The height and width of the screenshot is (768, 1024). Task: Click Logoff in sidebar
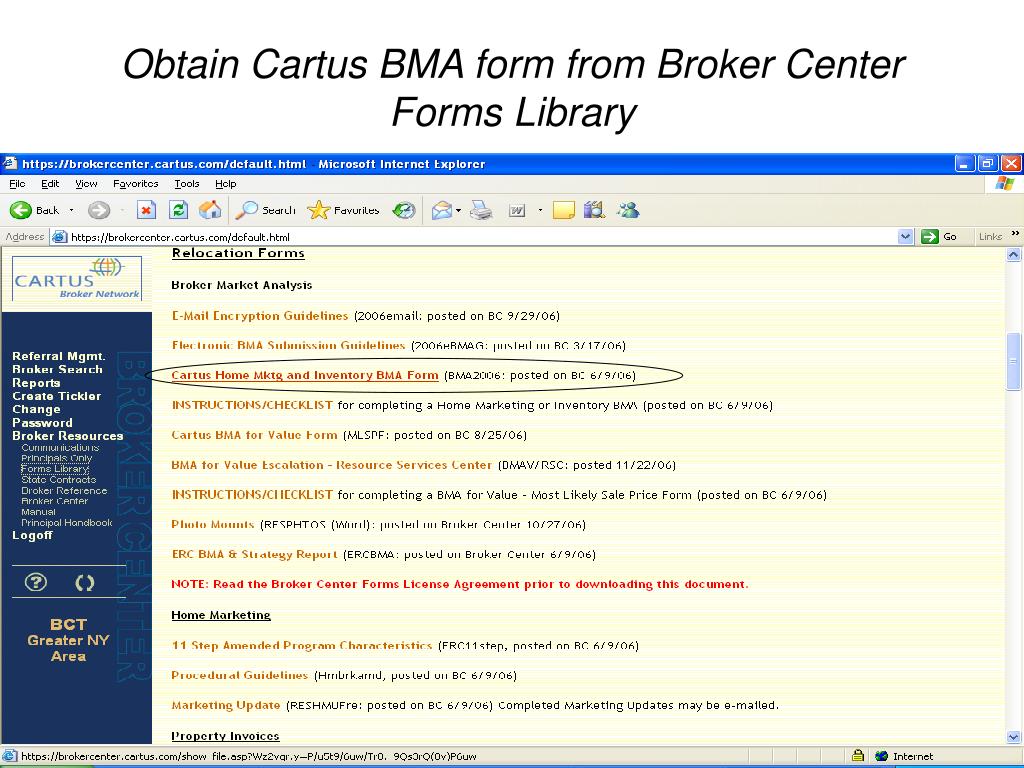(32, 535)
